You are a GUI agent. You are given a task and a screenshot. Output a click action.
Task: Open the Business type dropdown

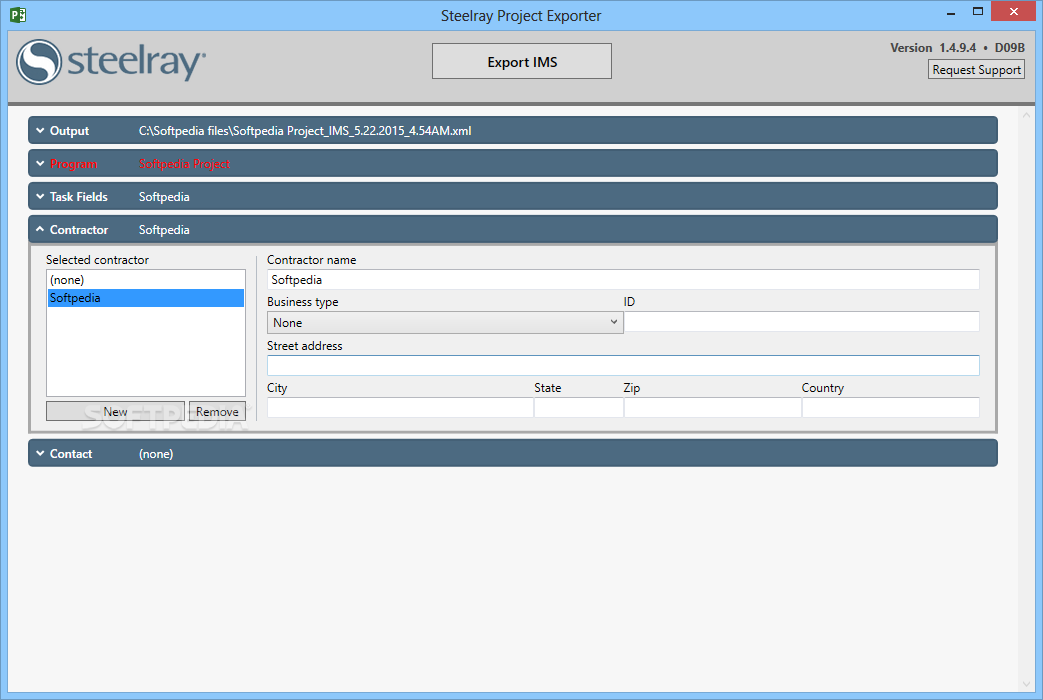[x=444, y=322]
